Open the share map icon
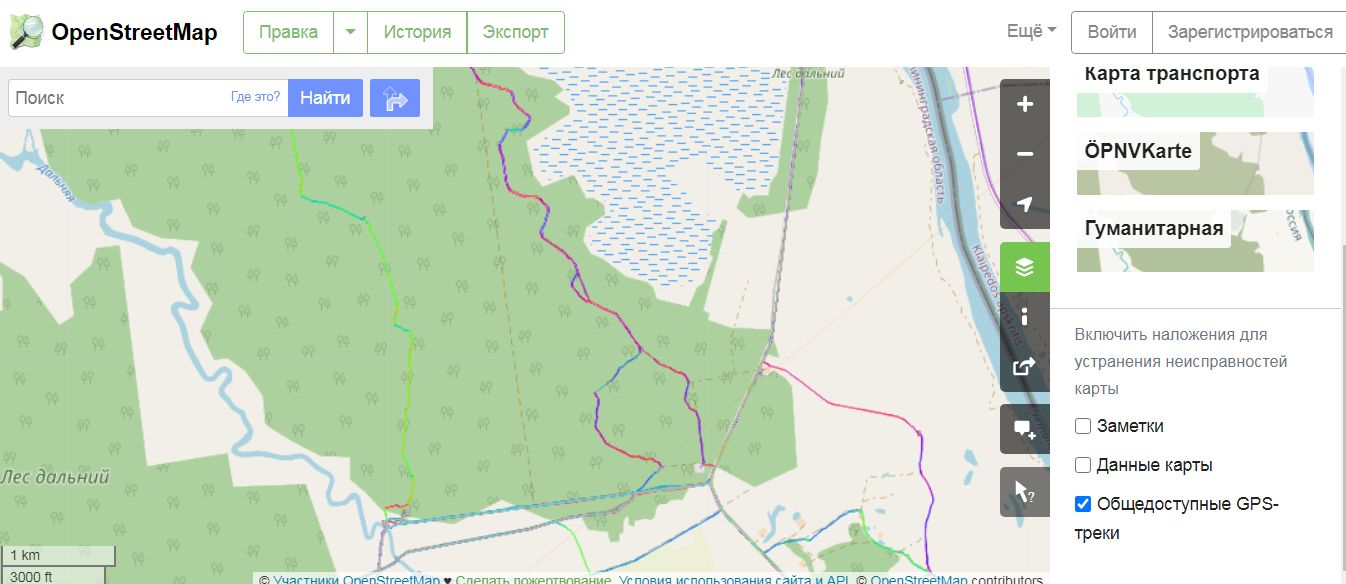1346x584 pixels. [1024, 367]
